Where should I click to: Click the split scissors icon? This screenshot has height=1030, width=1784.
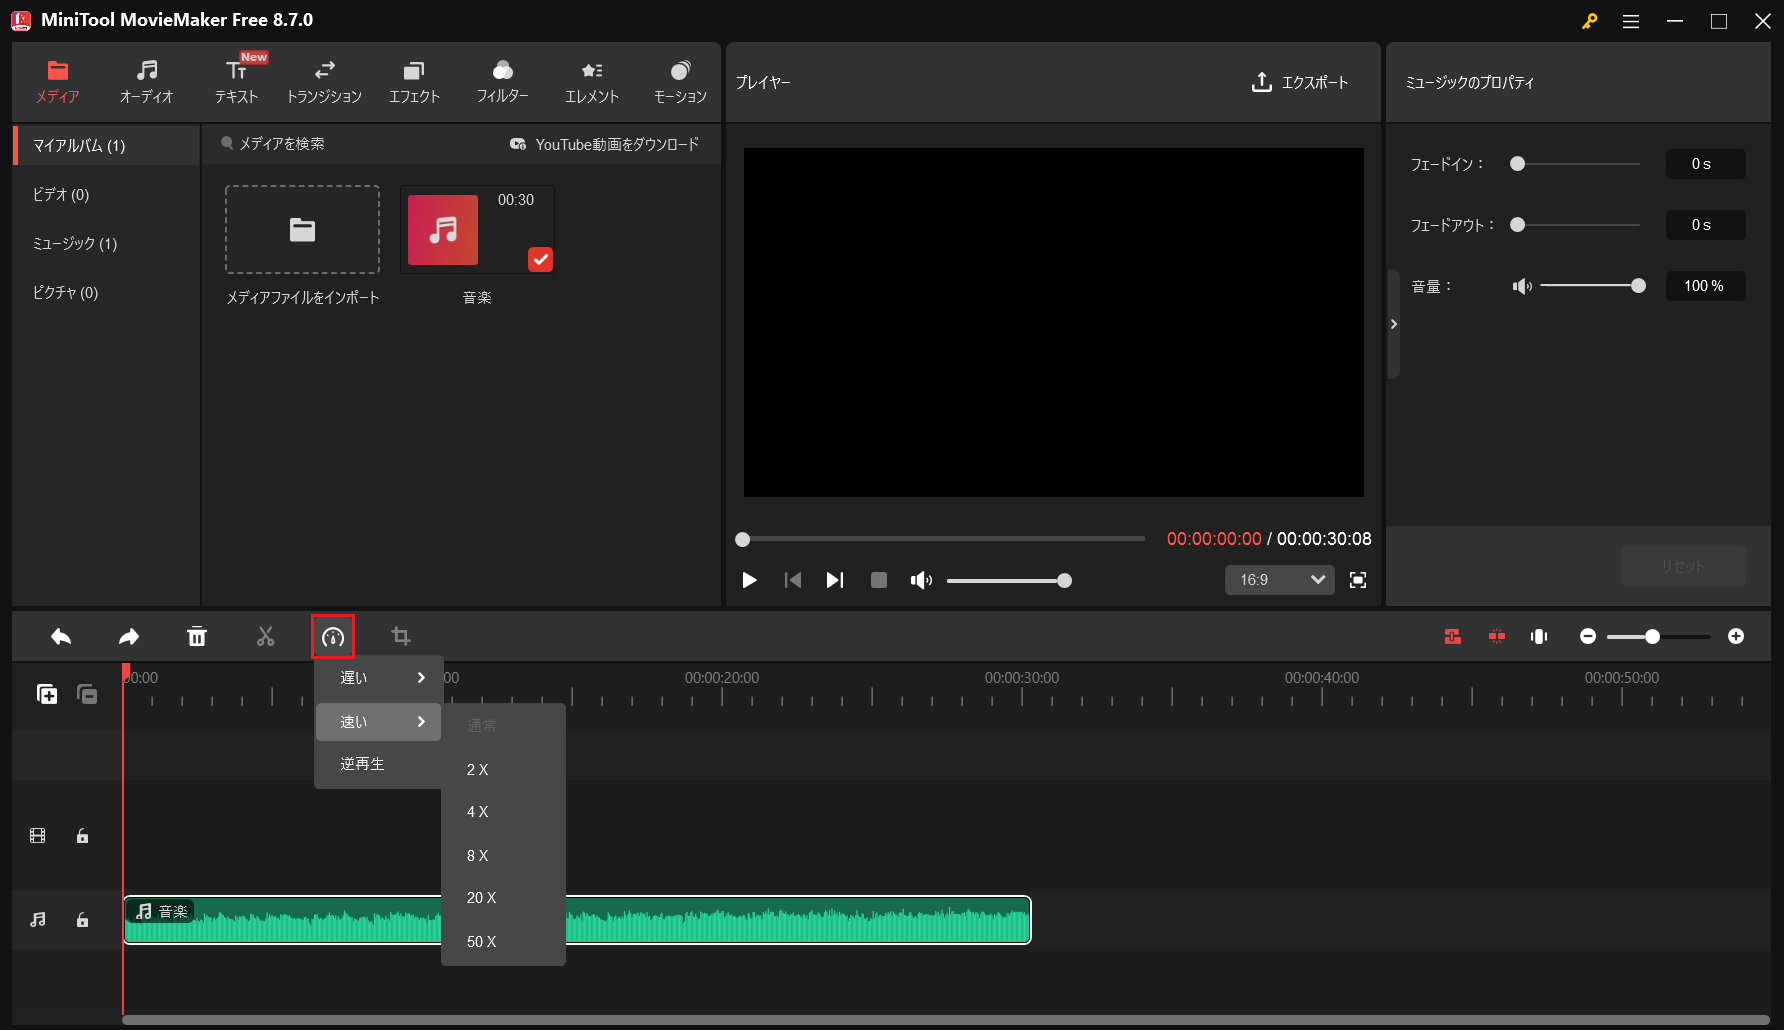(265, 637)
